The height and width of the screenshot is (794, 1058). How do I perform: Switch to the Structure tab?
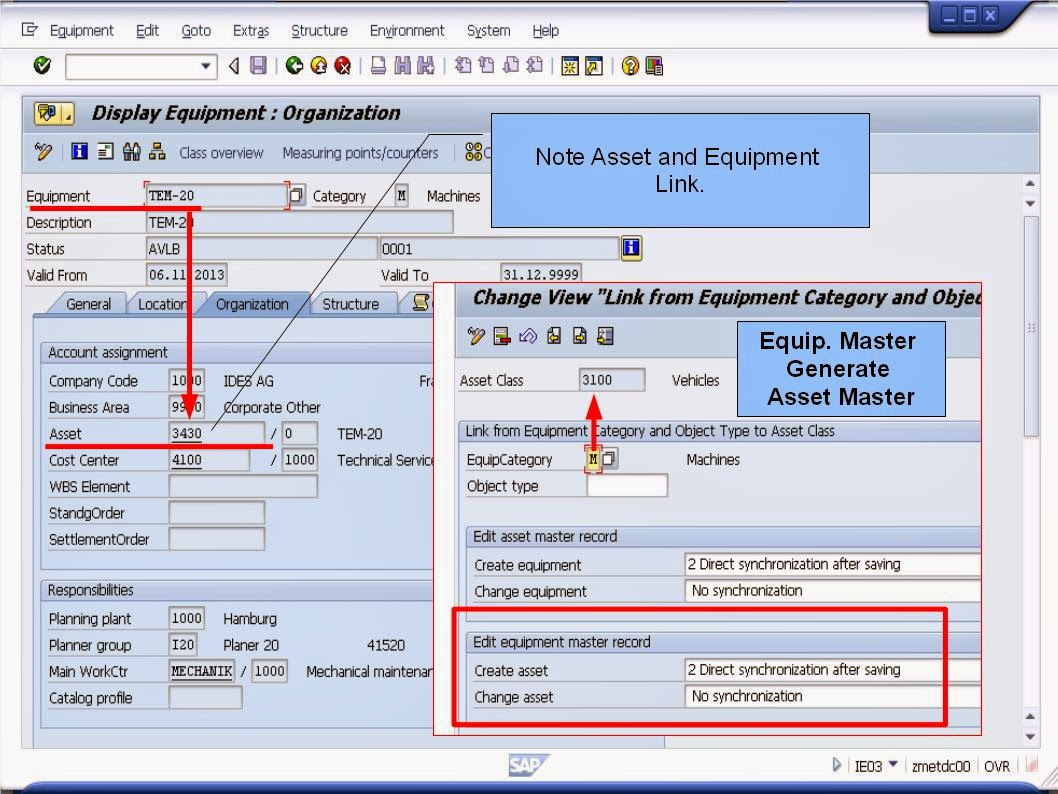pos(352,303)
